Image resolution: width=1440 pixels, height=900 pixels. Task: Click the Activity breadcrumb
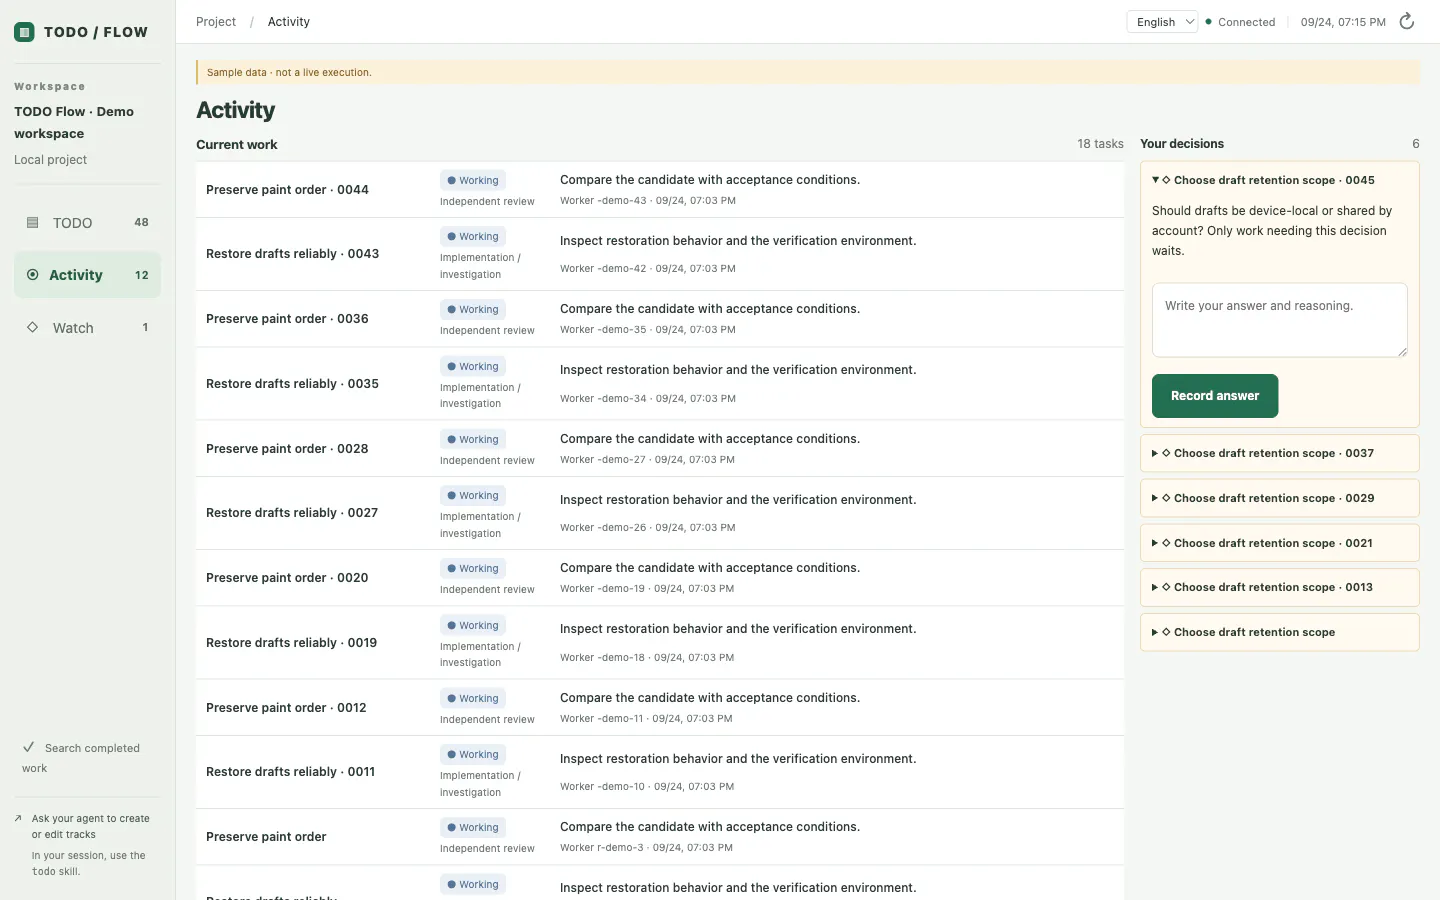coord(288,21)
